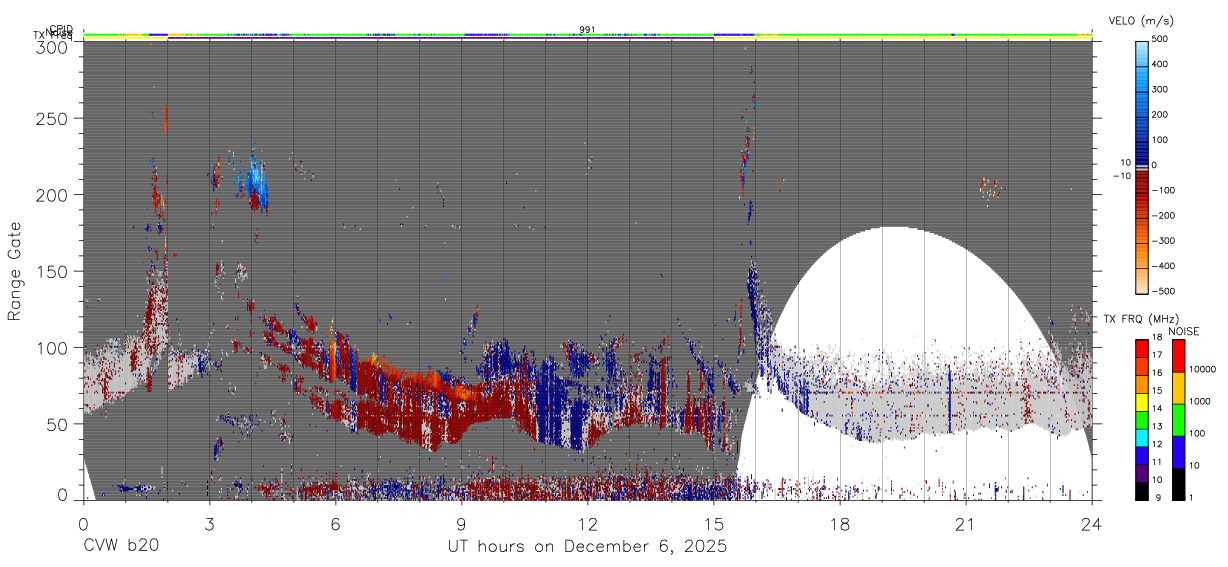Viewport: 1228px width, 567px height.
Task: Click the 6 hour tick on UT axis
Action: 335,523
